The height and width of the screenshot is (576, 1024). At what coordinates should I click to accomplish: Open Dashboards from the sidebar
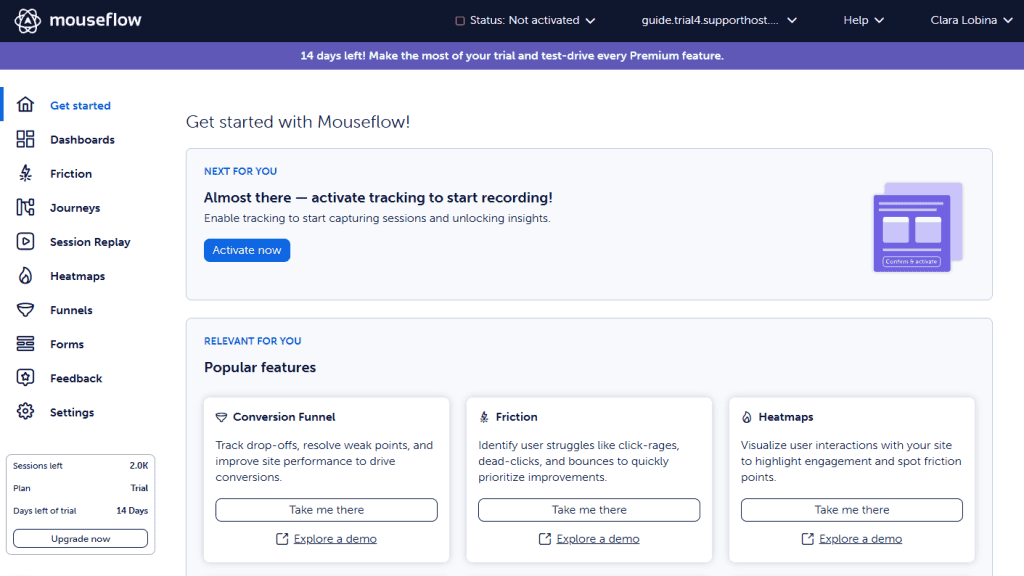(x=82, y=139)
